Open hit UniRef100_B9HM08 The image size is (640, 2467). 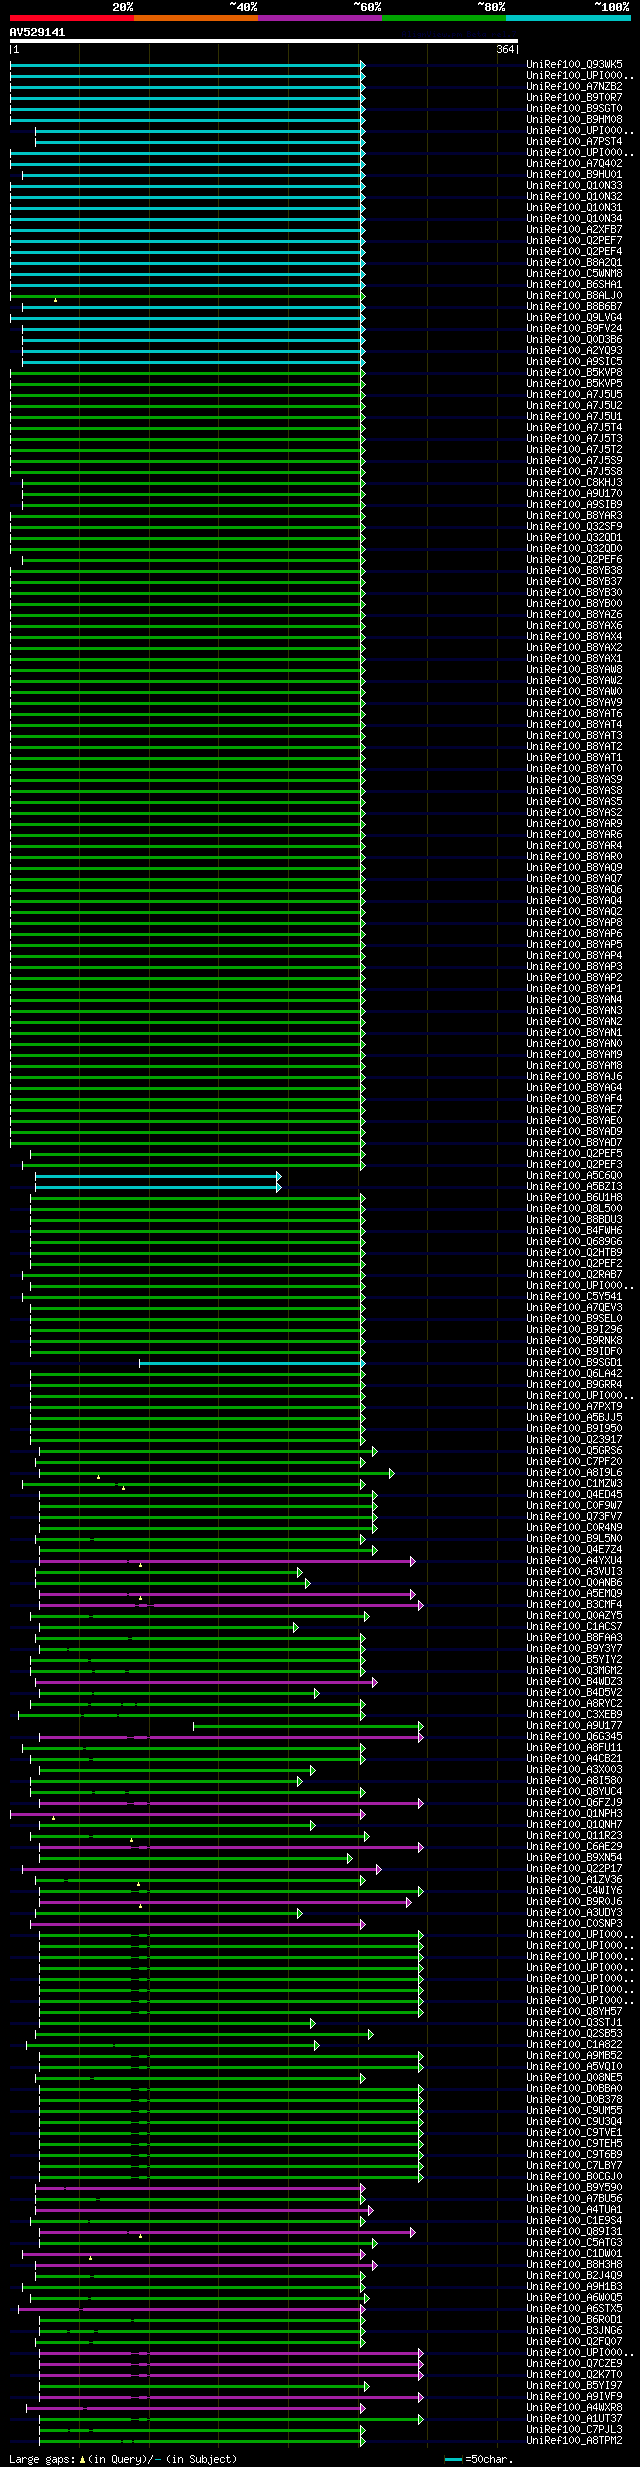(x=574, y=119)
